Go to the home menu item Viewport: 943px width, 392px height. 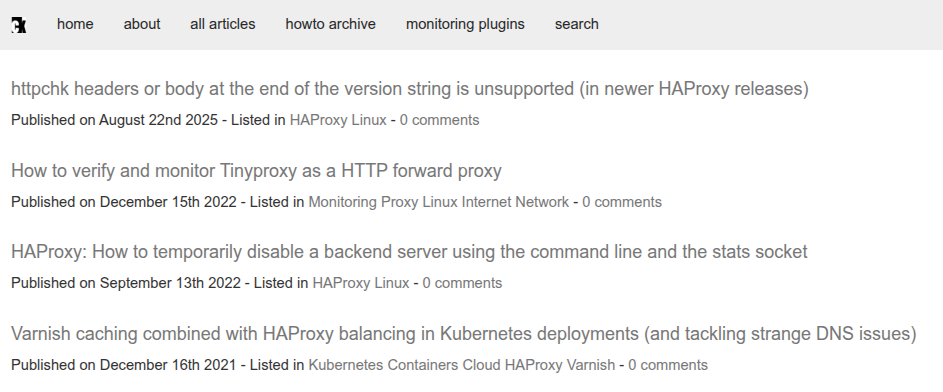75,24
